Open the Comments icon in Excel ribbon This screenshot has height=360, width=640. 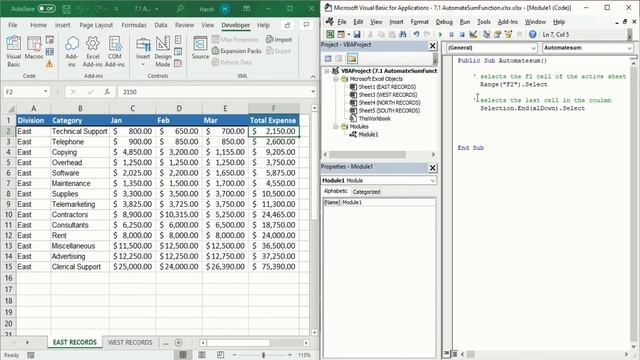click(306, 25)
